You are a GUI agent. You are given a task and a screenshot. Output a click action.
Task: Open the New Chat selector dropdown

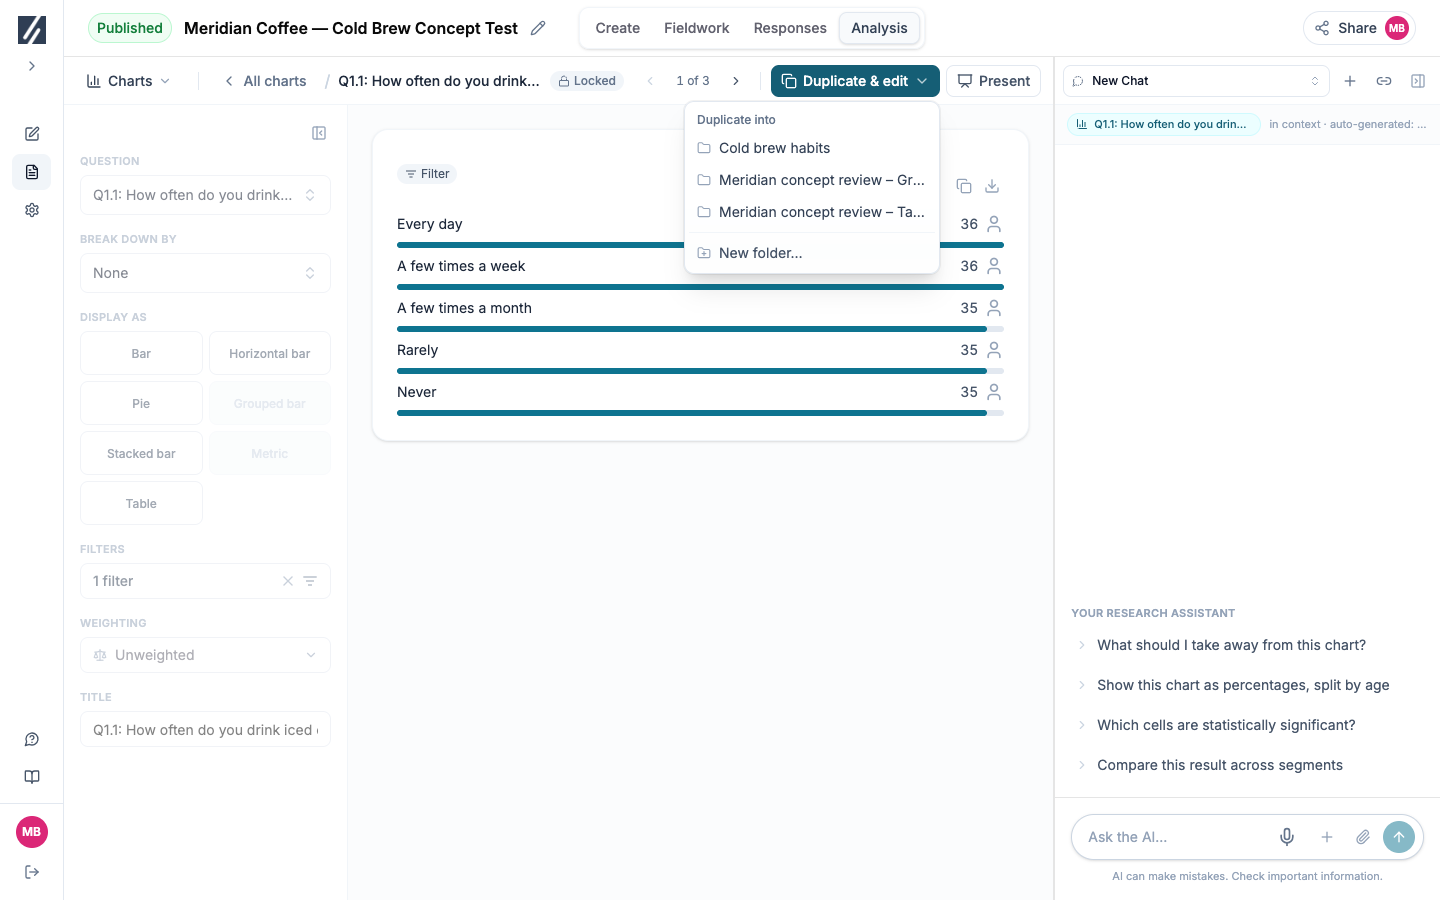point(1196,81)
